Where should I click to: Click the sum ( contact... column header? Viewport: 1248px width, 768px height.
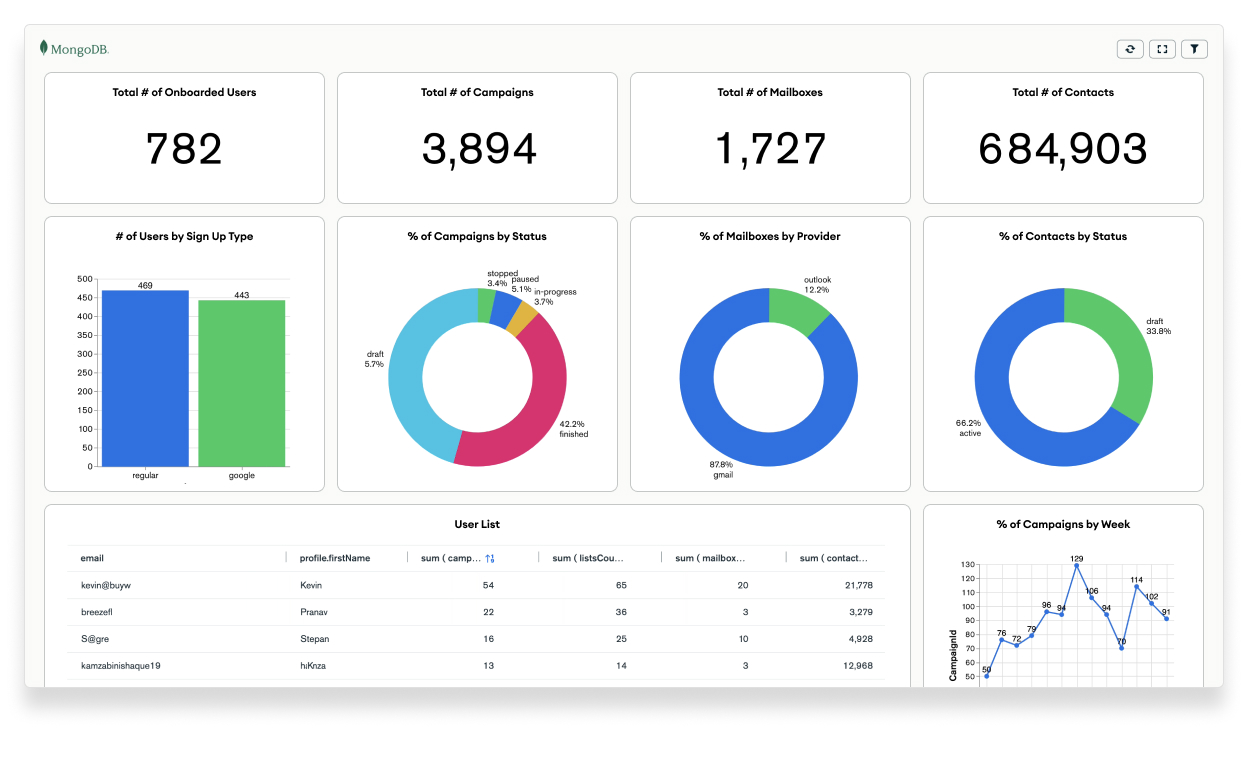tap(834, 558)
